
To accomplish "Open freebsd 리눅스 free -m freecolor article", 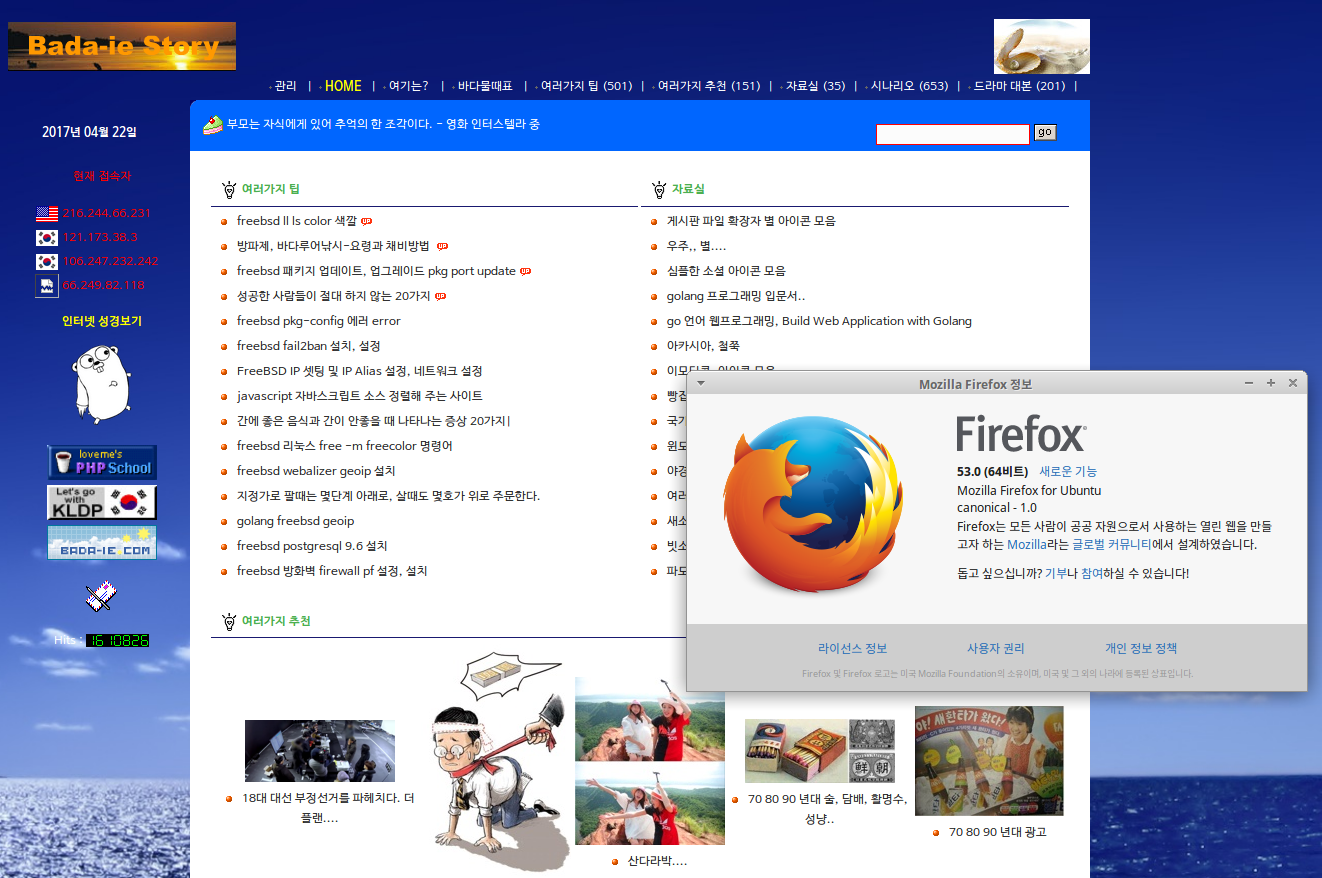I will (345, 446).
